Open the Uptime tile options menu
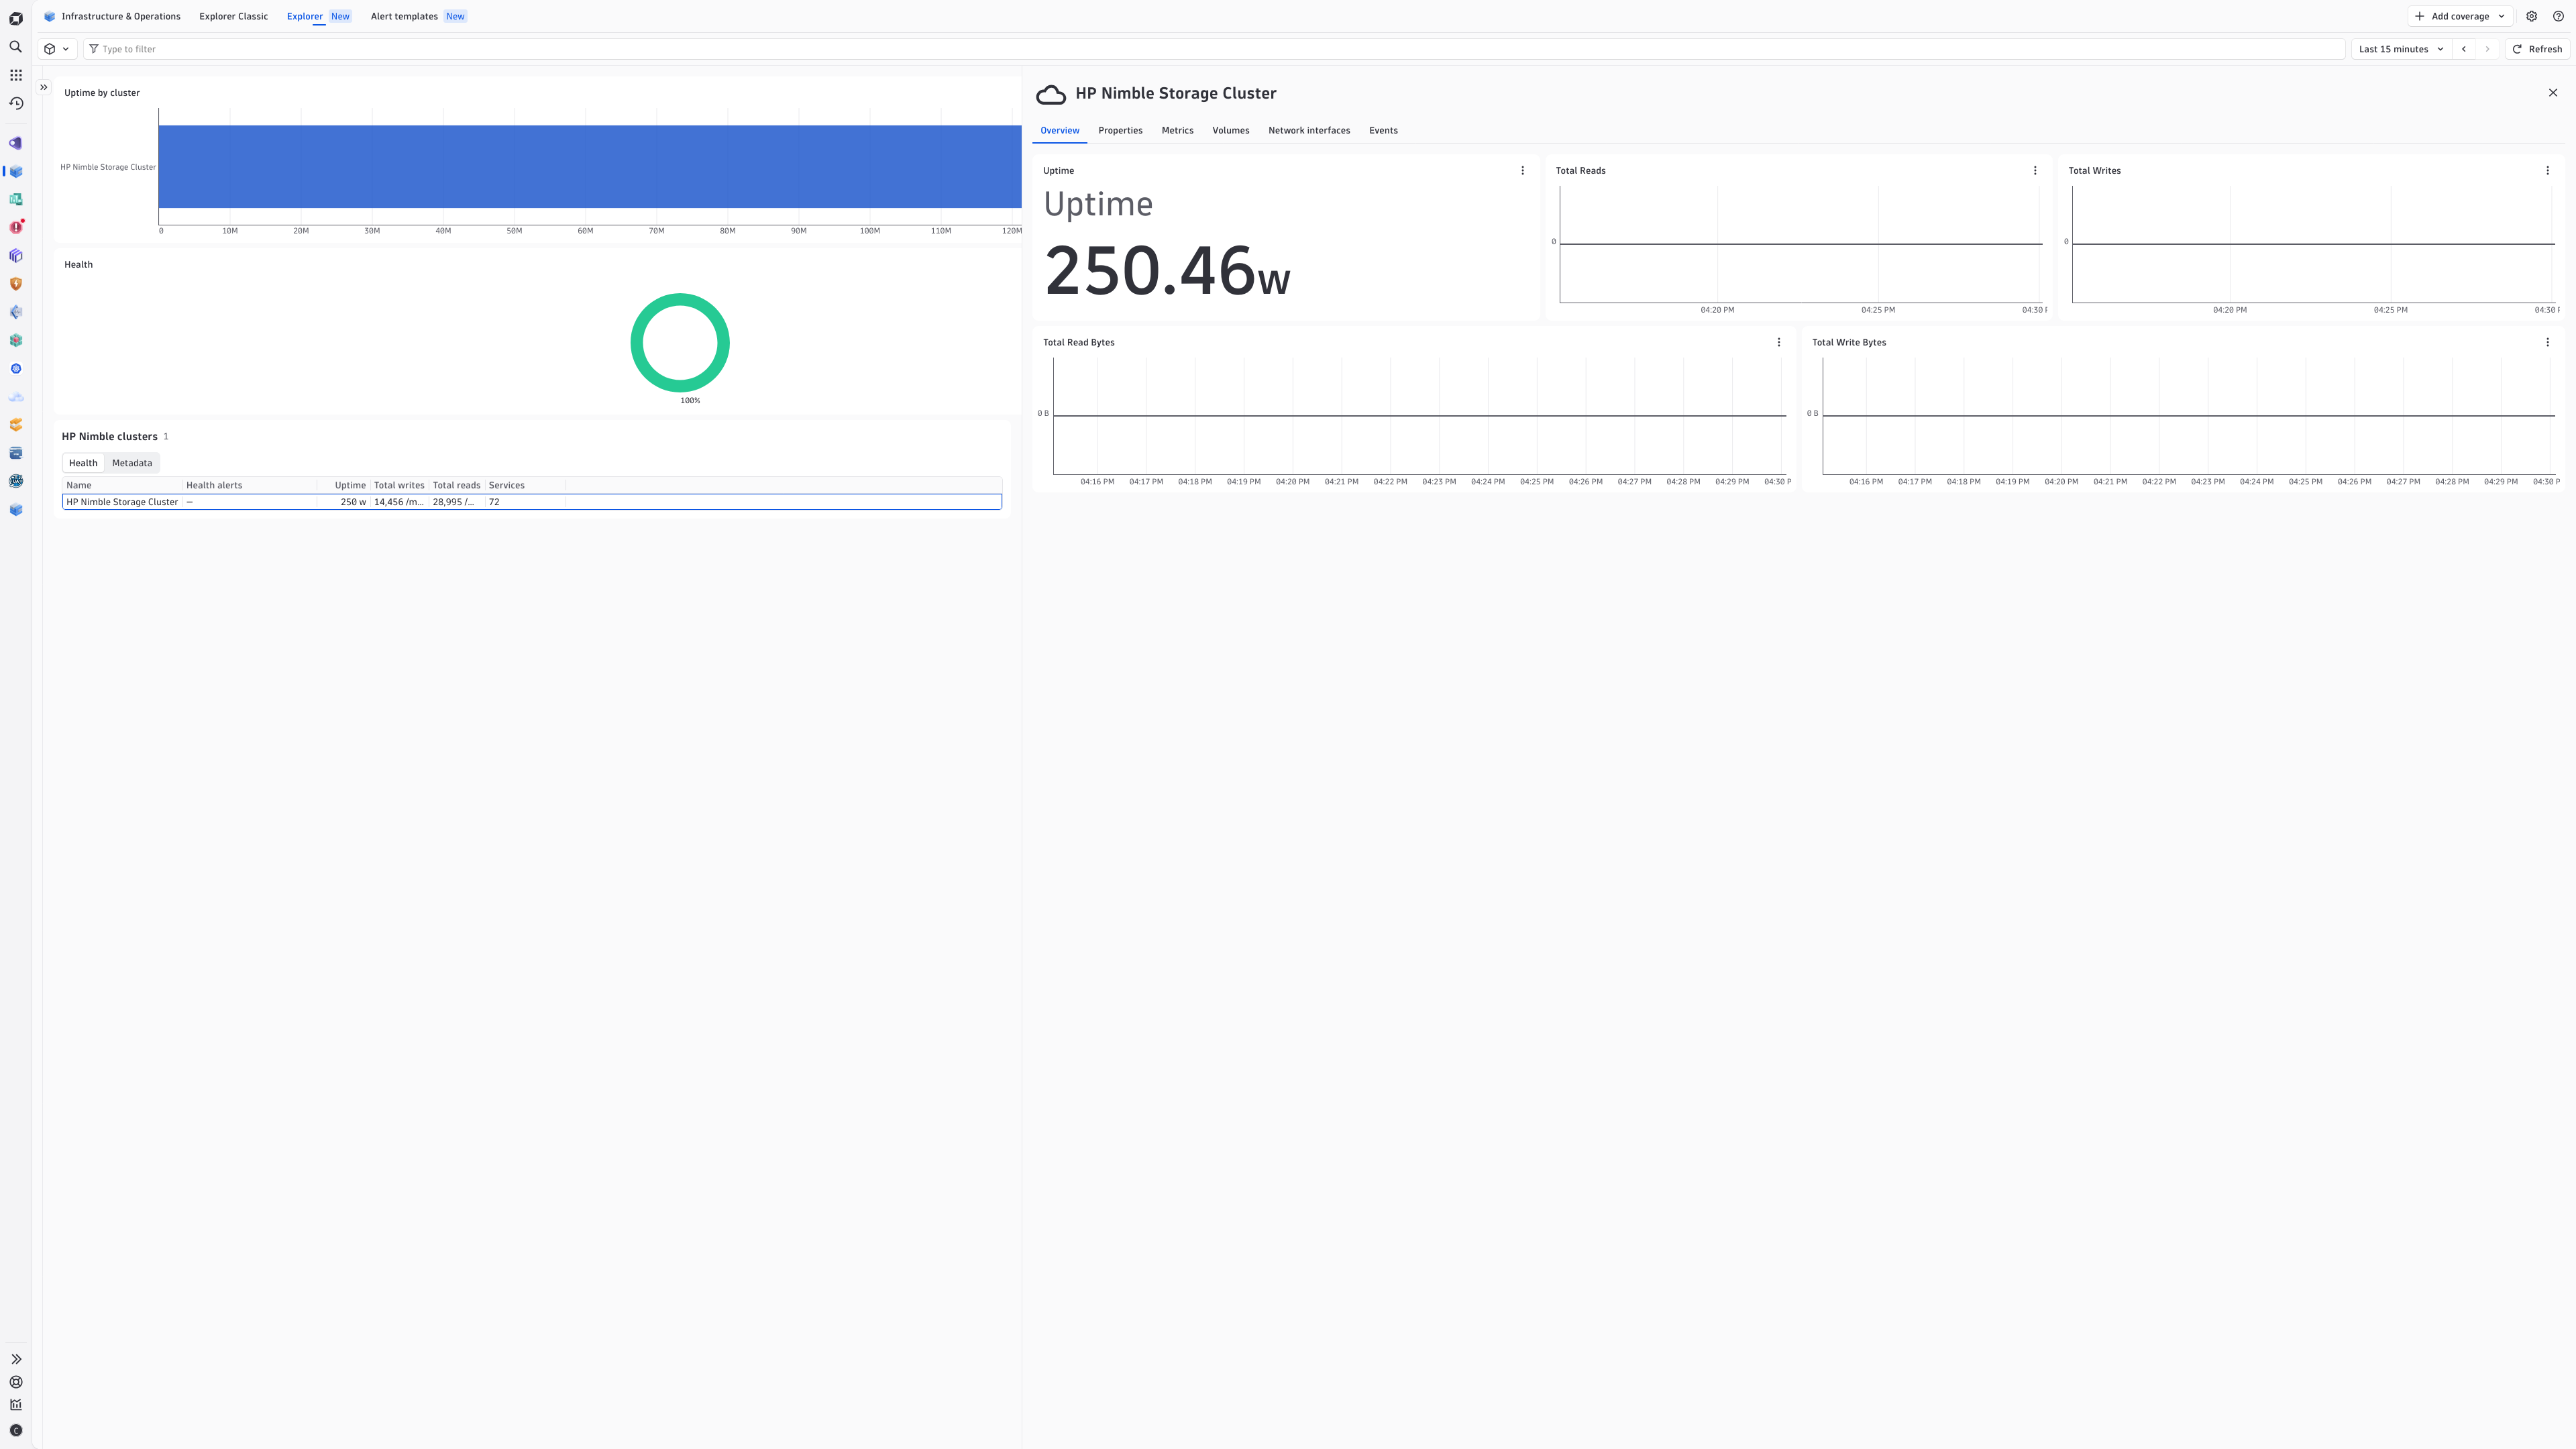The image size is (2576, 1449). (1523, 171)
